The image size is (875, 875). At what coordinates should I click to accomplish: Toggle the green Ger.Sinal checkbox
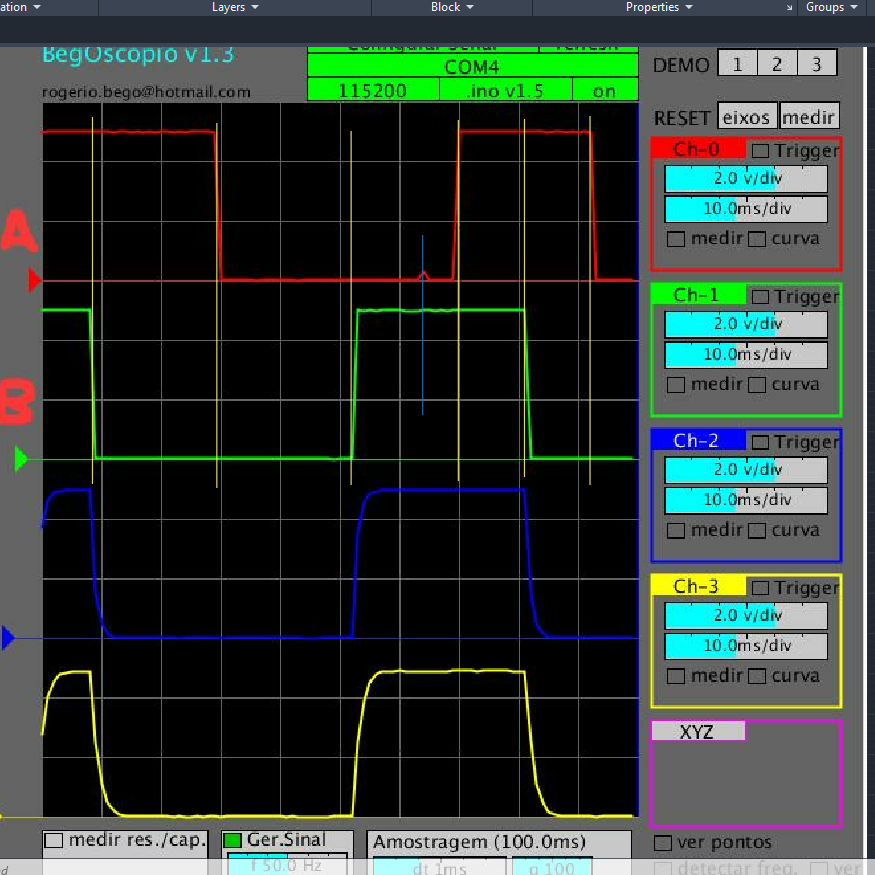coord(232,840)
